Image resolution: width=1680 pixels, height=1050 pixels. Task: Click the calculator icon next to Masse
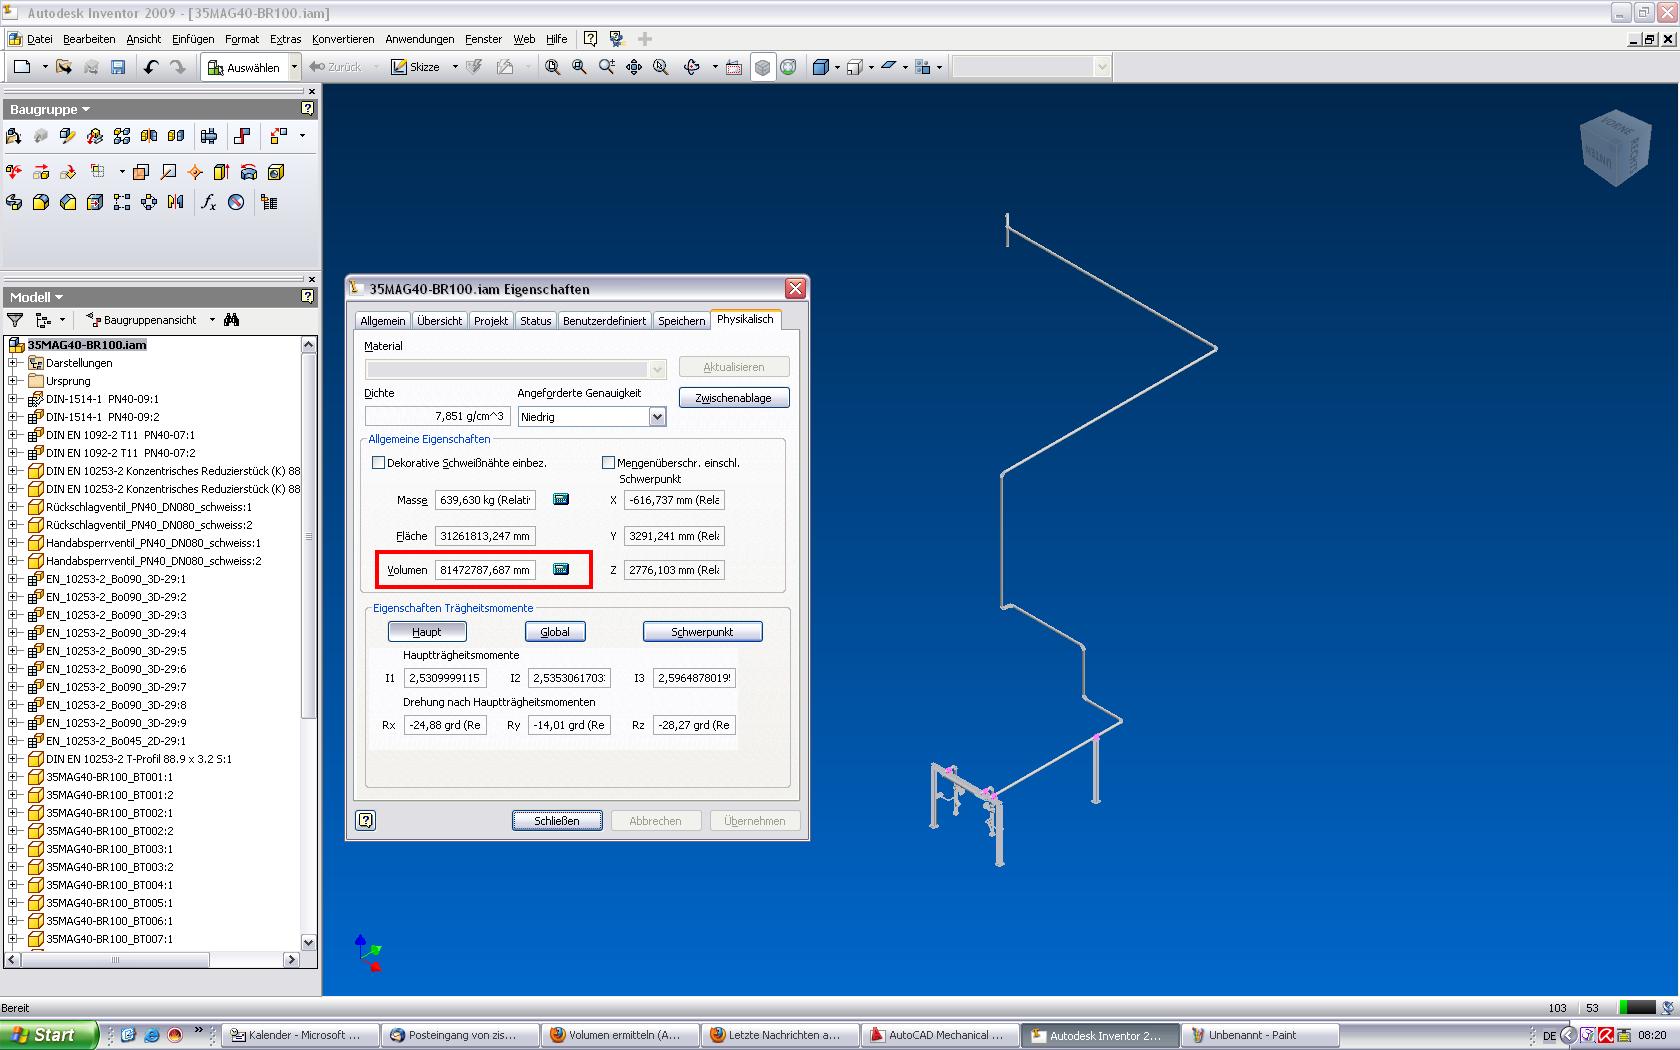pos(561,499)
